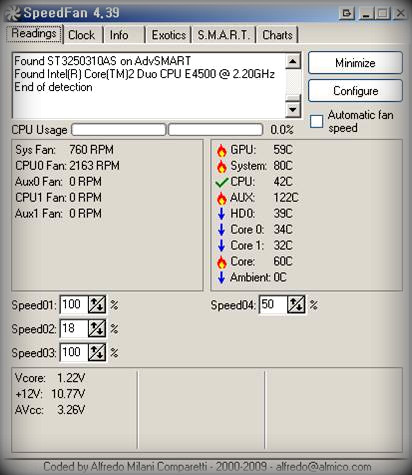
Task: Click into the Speed03 value field
Action: click(x=74, y=352)
